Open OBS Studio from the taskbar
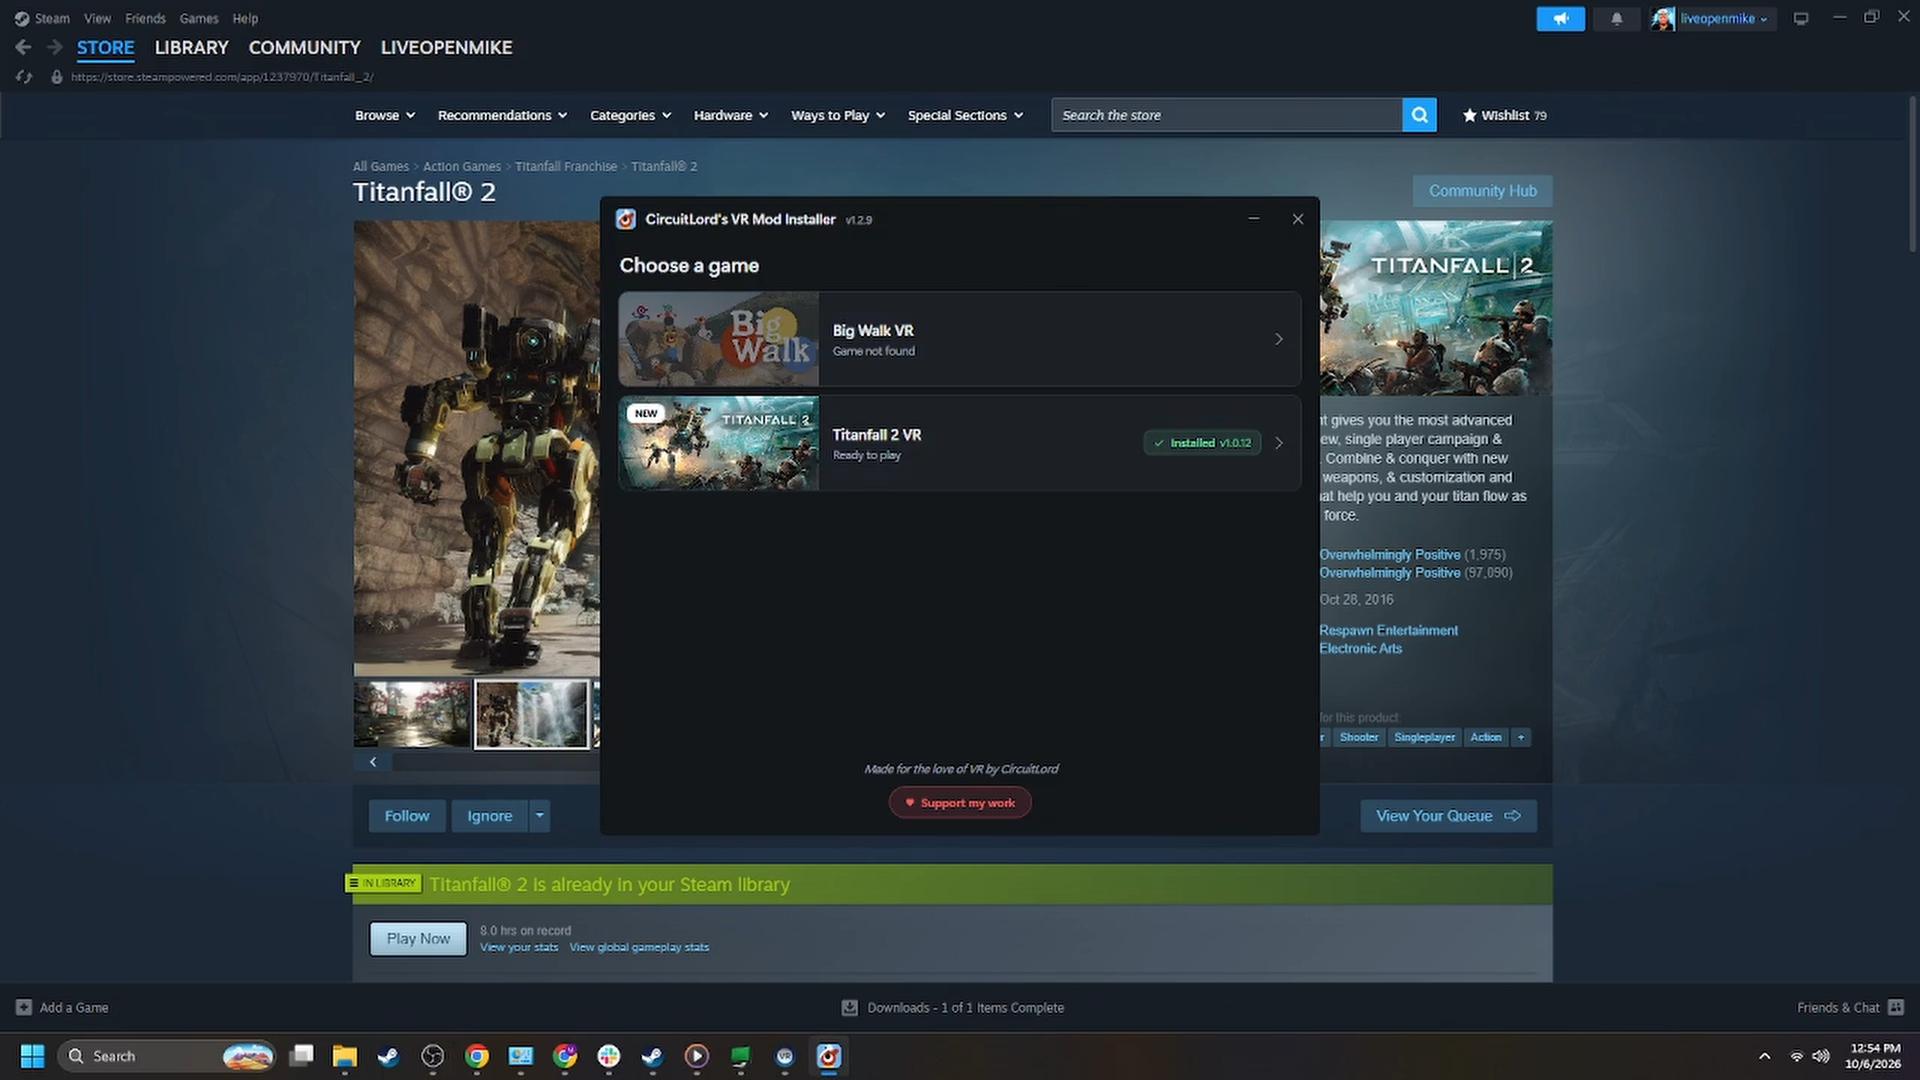Screen dimensions: 1920x1080 433,1056
